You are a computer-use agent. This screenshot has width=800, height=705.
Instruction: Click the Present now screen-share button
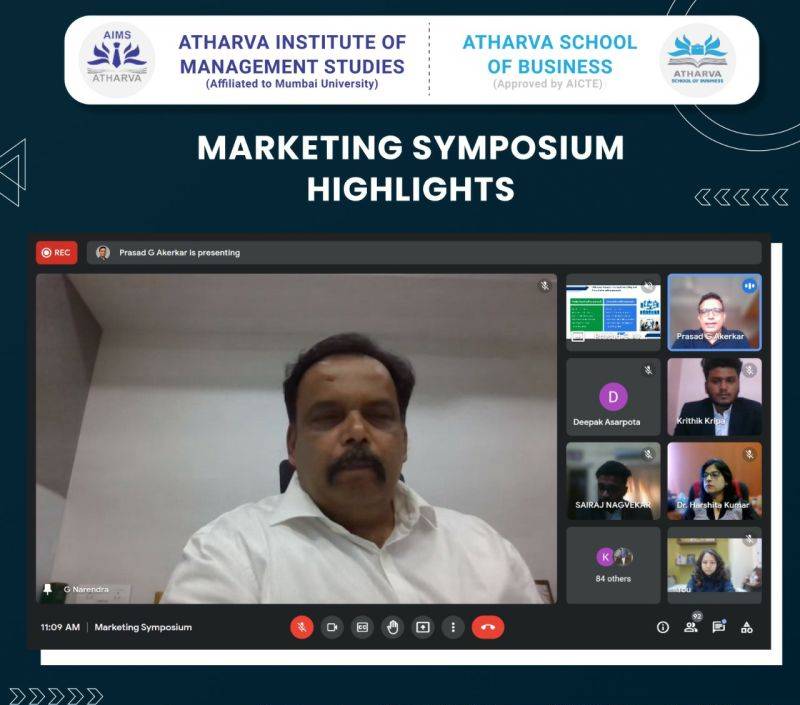423,627
